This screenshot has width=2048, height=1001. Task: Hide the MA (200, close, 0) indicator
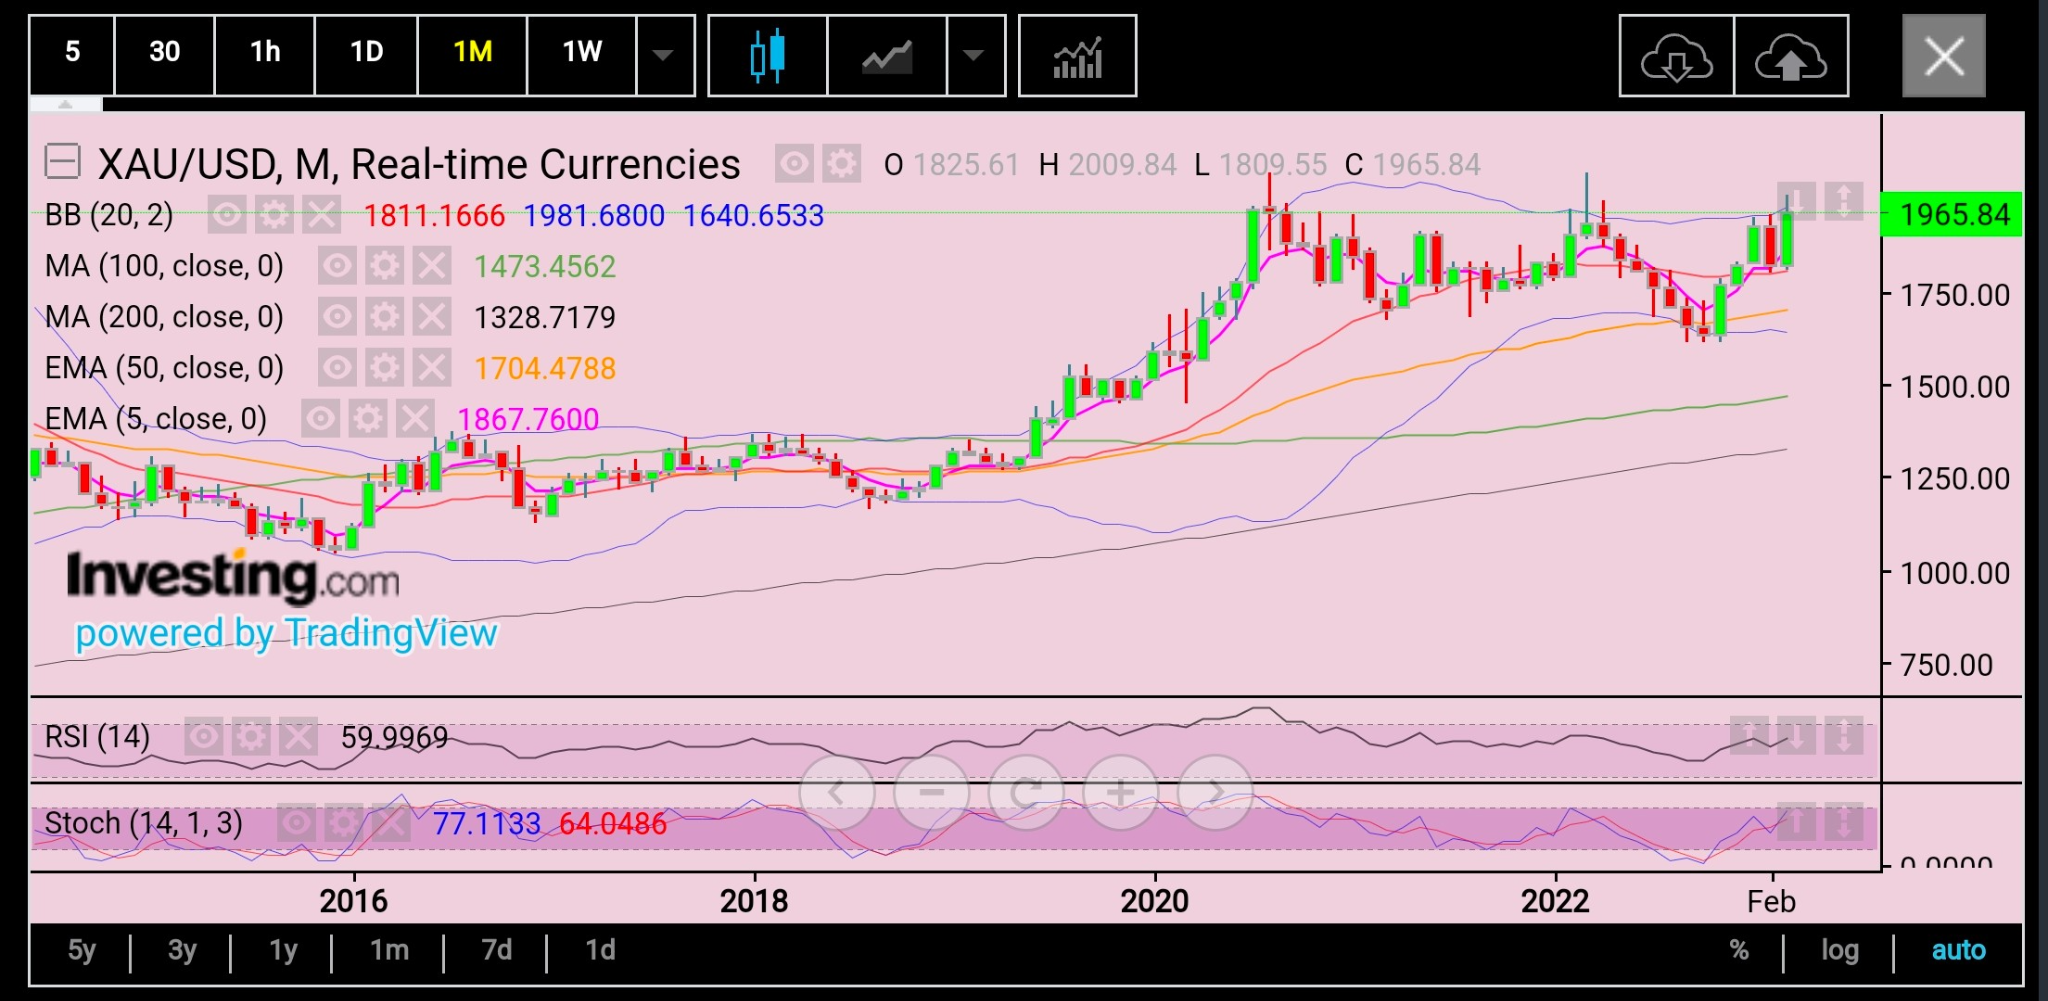337,317
